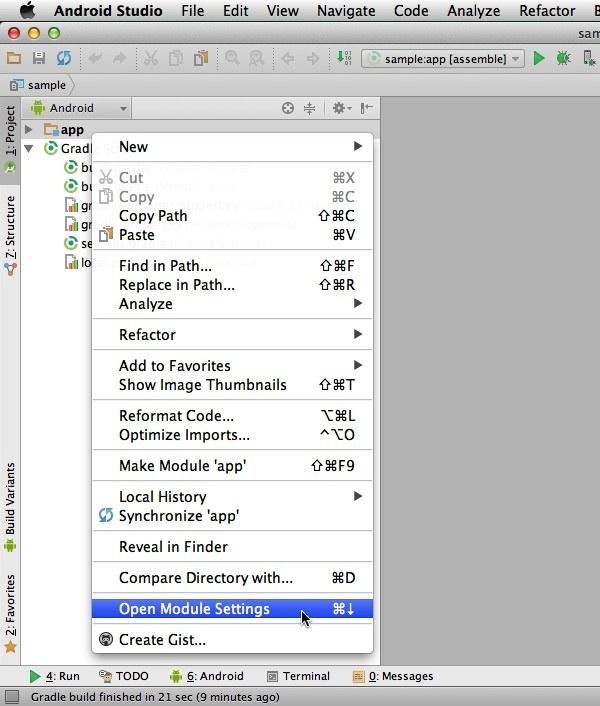Image resolution: width=600 pixels, height=706 pixels.
Task: Click the Synchronize toolbar icon
Action: point(64,58)
